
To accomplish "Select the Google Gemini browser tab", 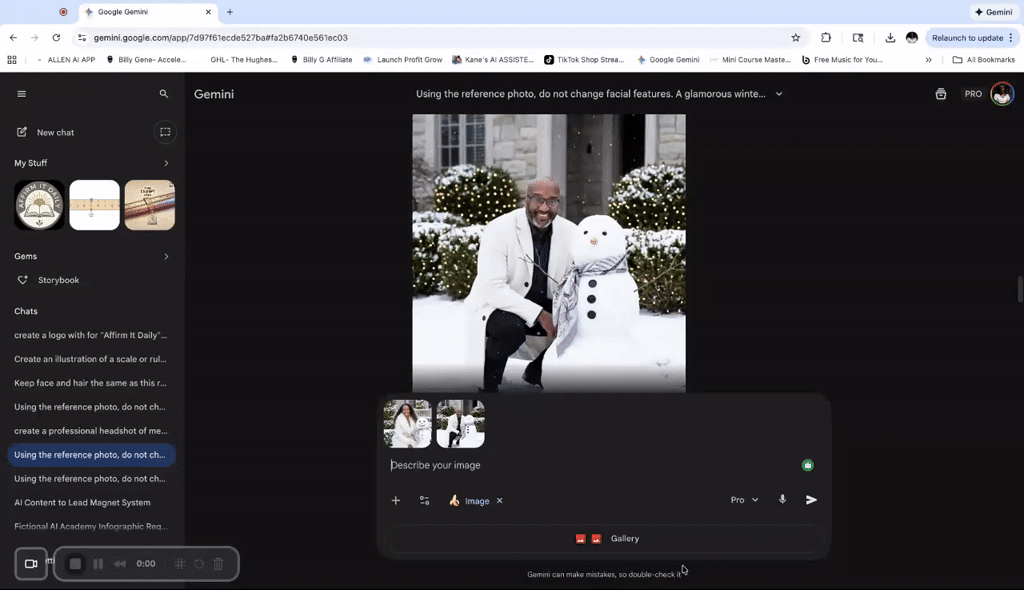I will click(149, 12).
